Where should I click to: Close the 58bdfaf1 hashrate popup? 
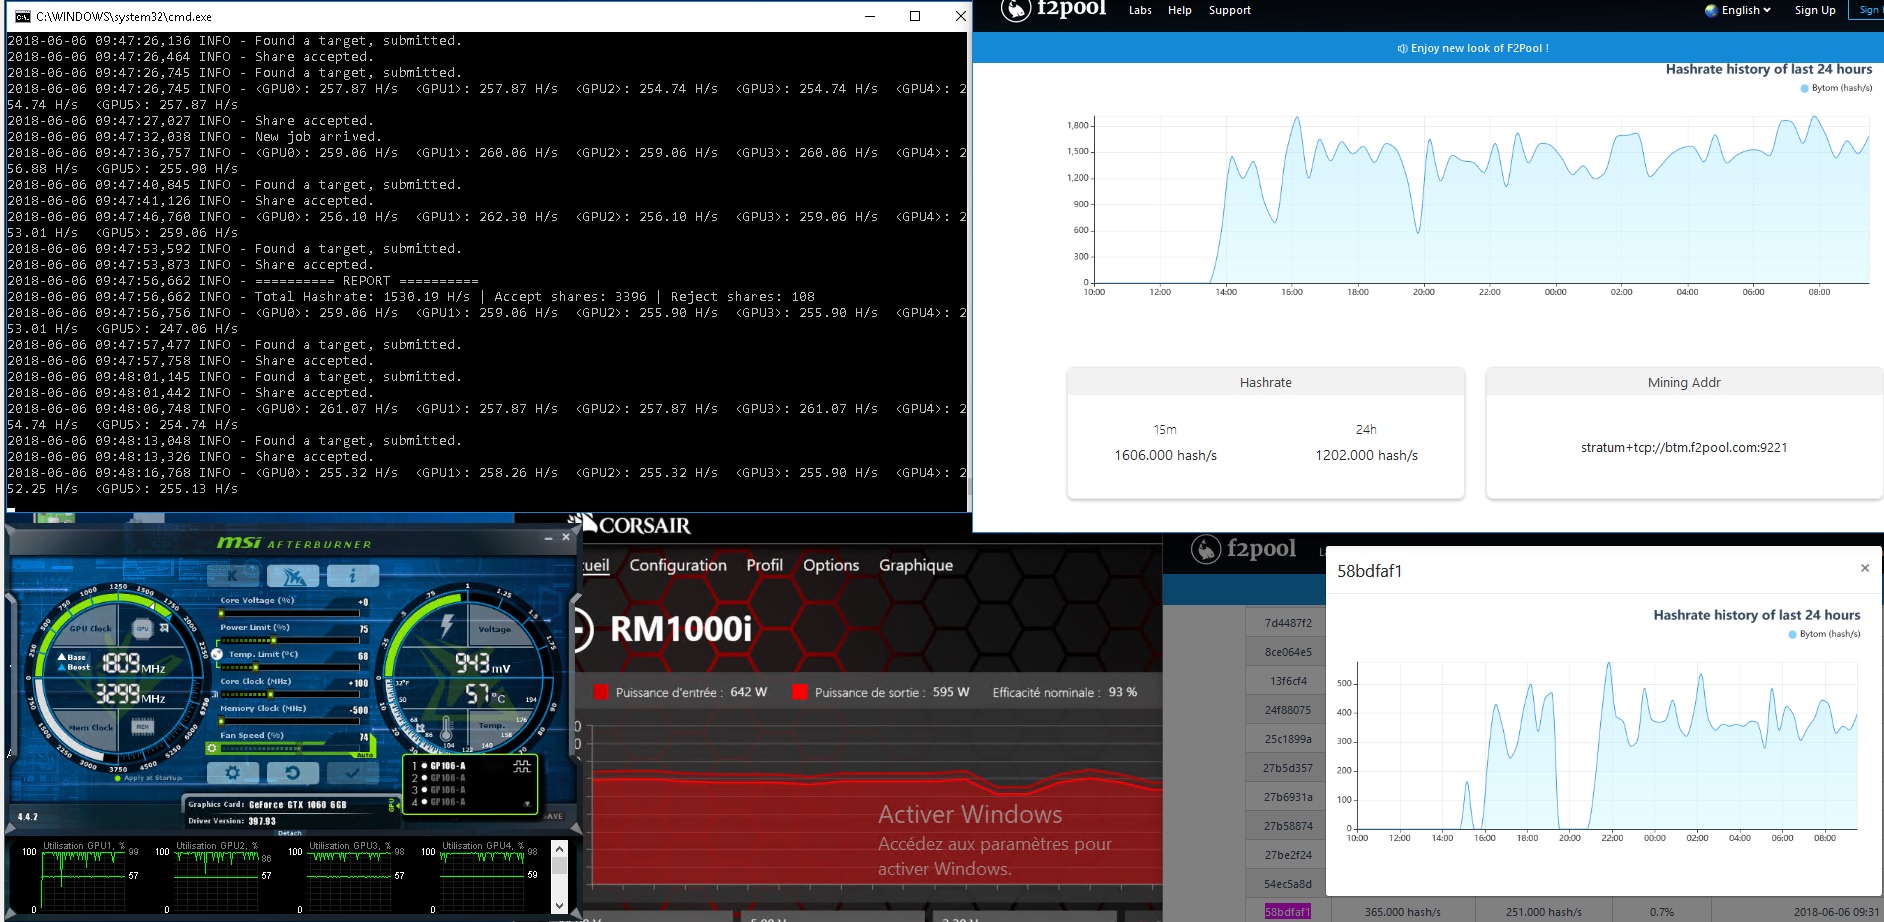pos(1865,568)
